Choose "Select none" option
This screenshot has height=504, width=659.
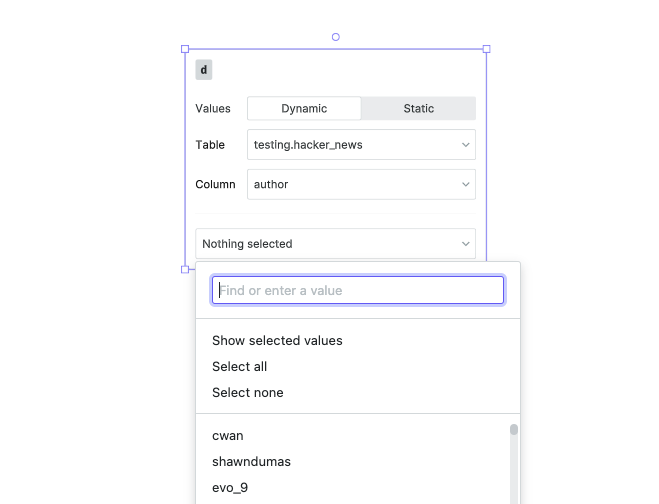[248, 393]
